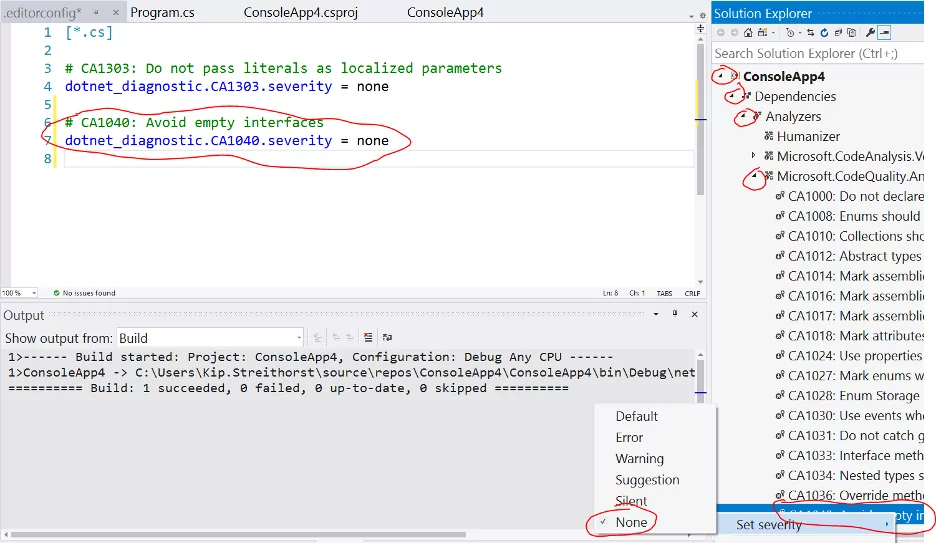Clear all output using the Clear All icon

pos(368,337)
